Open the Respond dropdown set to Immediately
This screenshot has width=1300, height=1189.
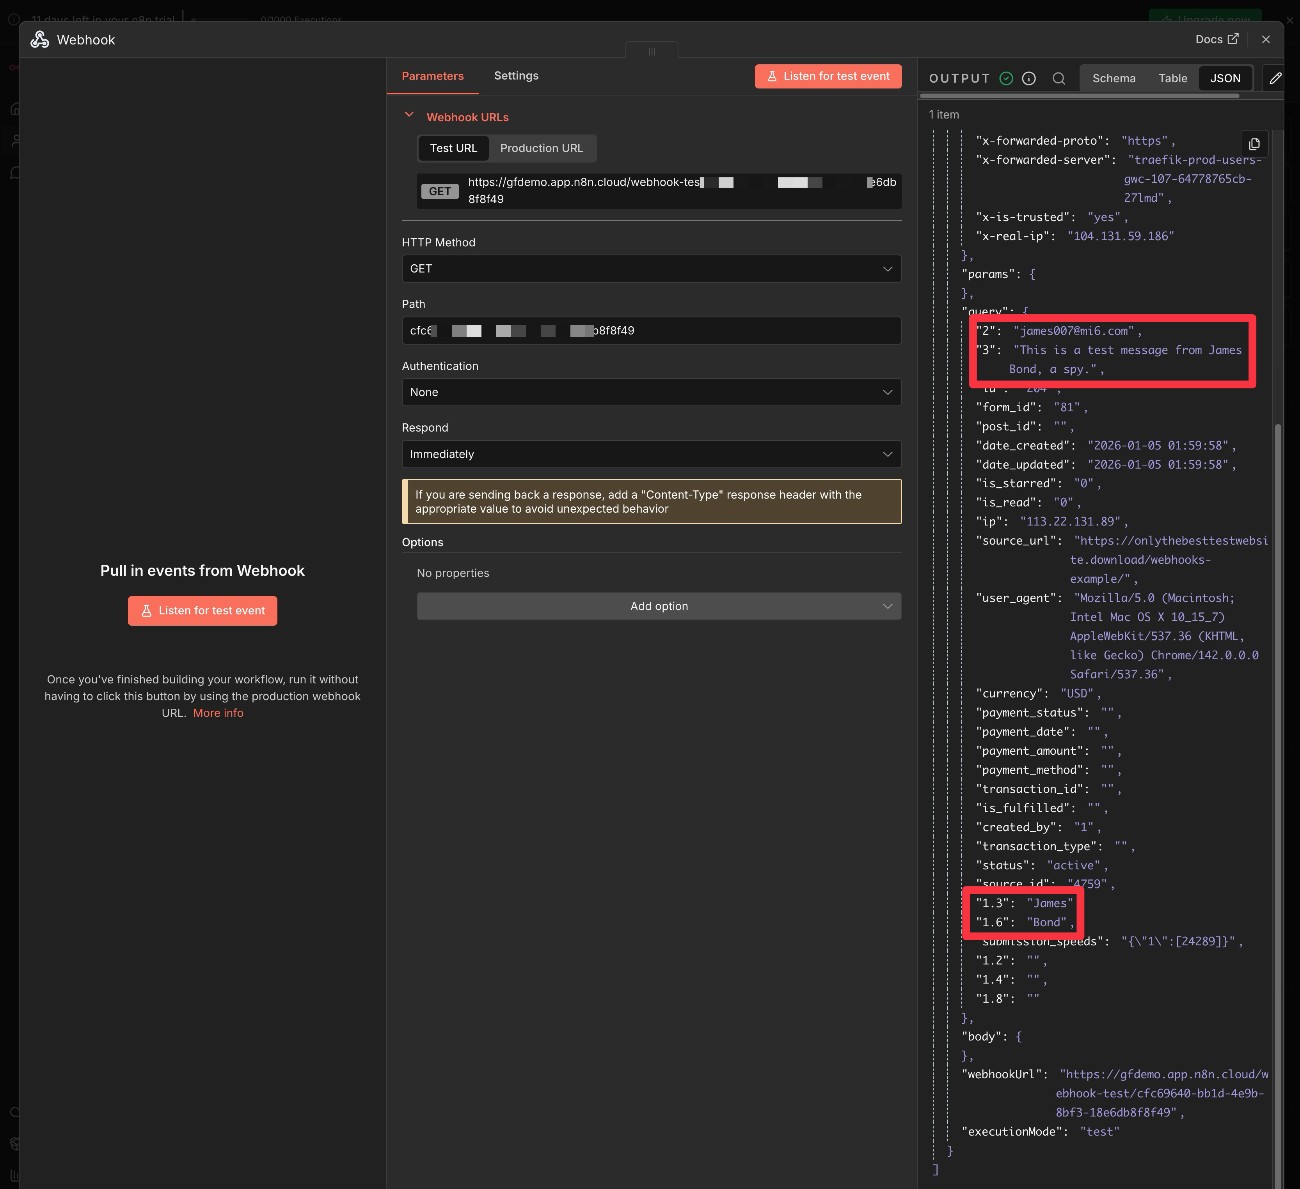click(651, 454)
